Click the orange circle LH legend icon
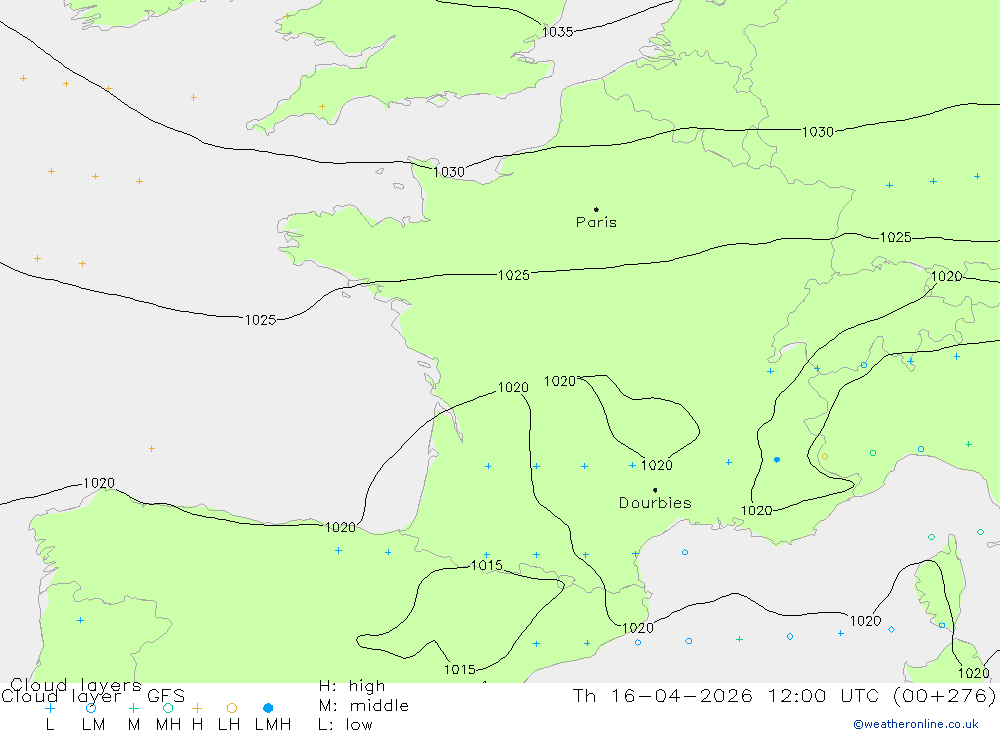 click(232, 708)
